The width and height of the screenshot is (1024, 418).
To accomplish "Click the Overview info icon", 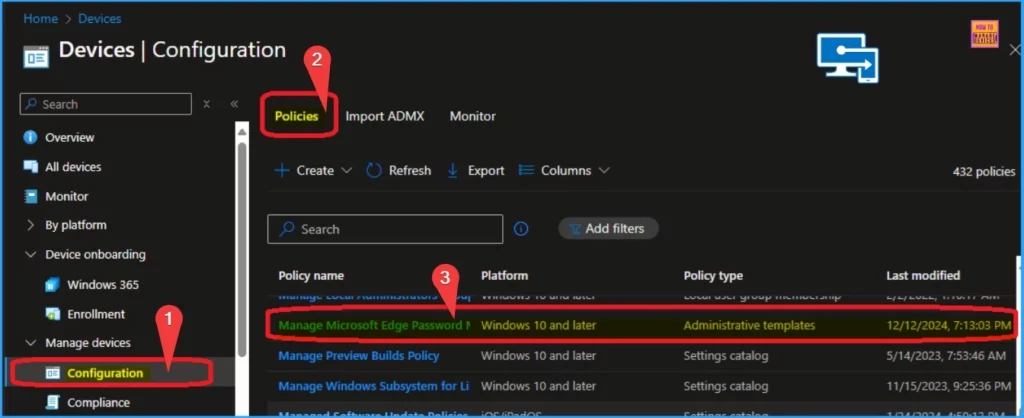I will coord(30,137).
